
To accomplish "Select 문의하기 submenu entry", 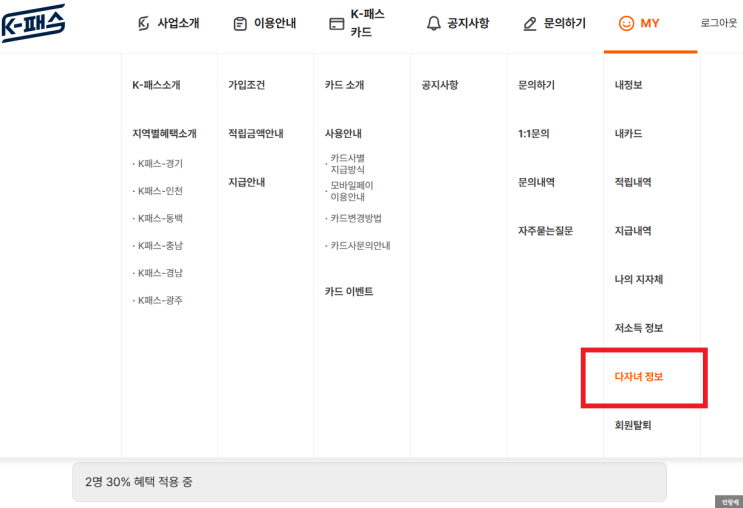I will [x=536, y=85].
